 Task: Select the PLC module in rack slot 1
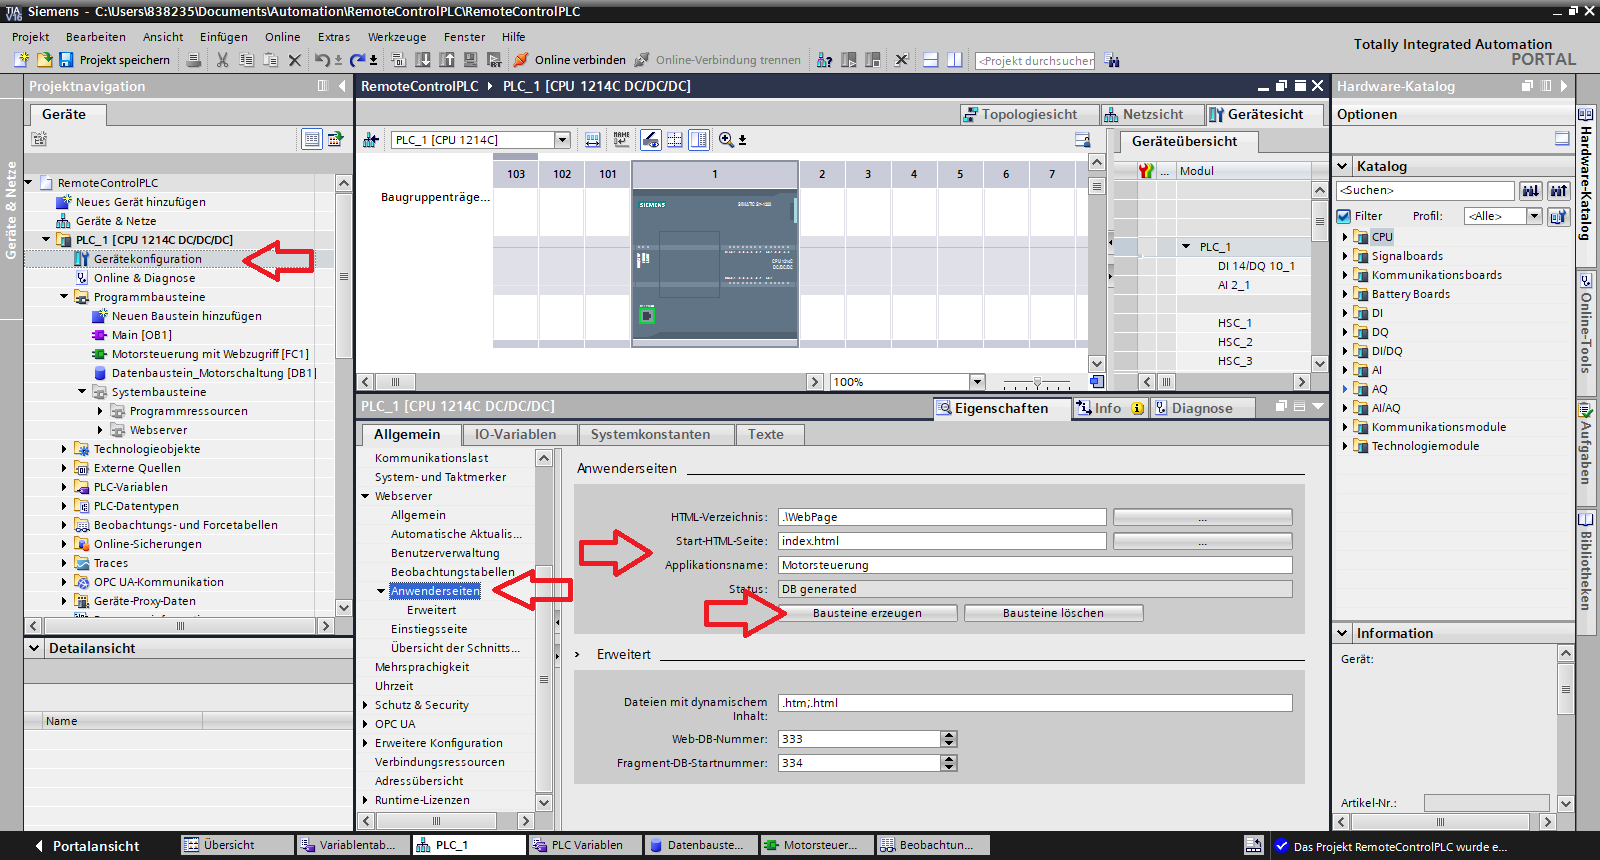pyautogui.click(x=715, y=266)
